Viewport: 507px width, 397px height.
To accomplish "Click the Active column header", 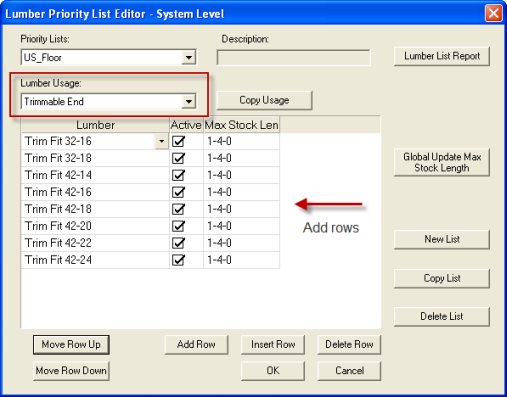I will tap(186, 125).
